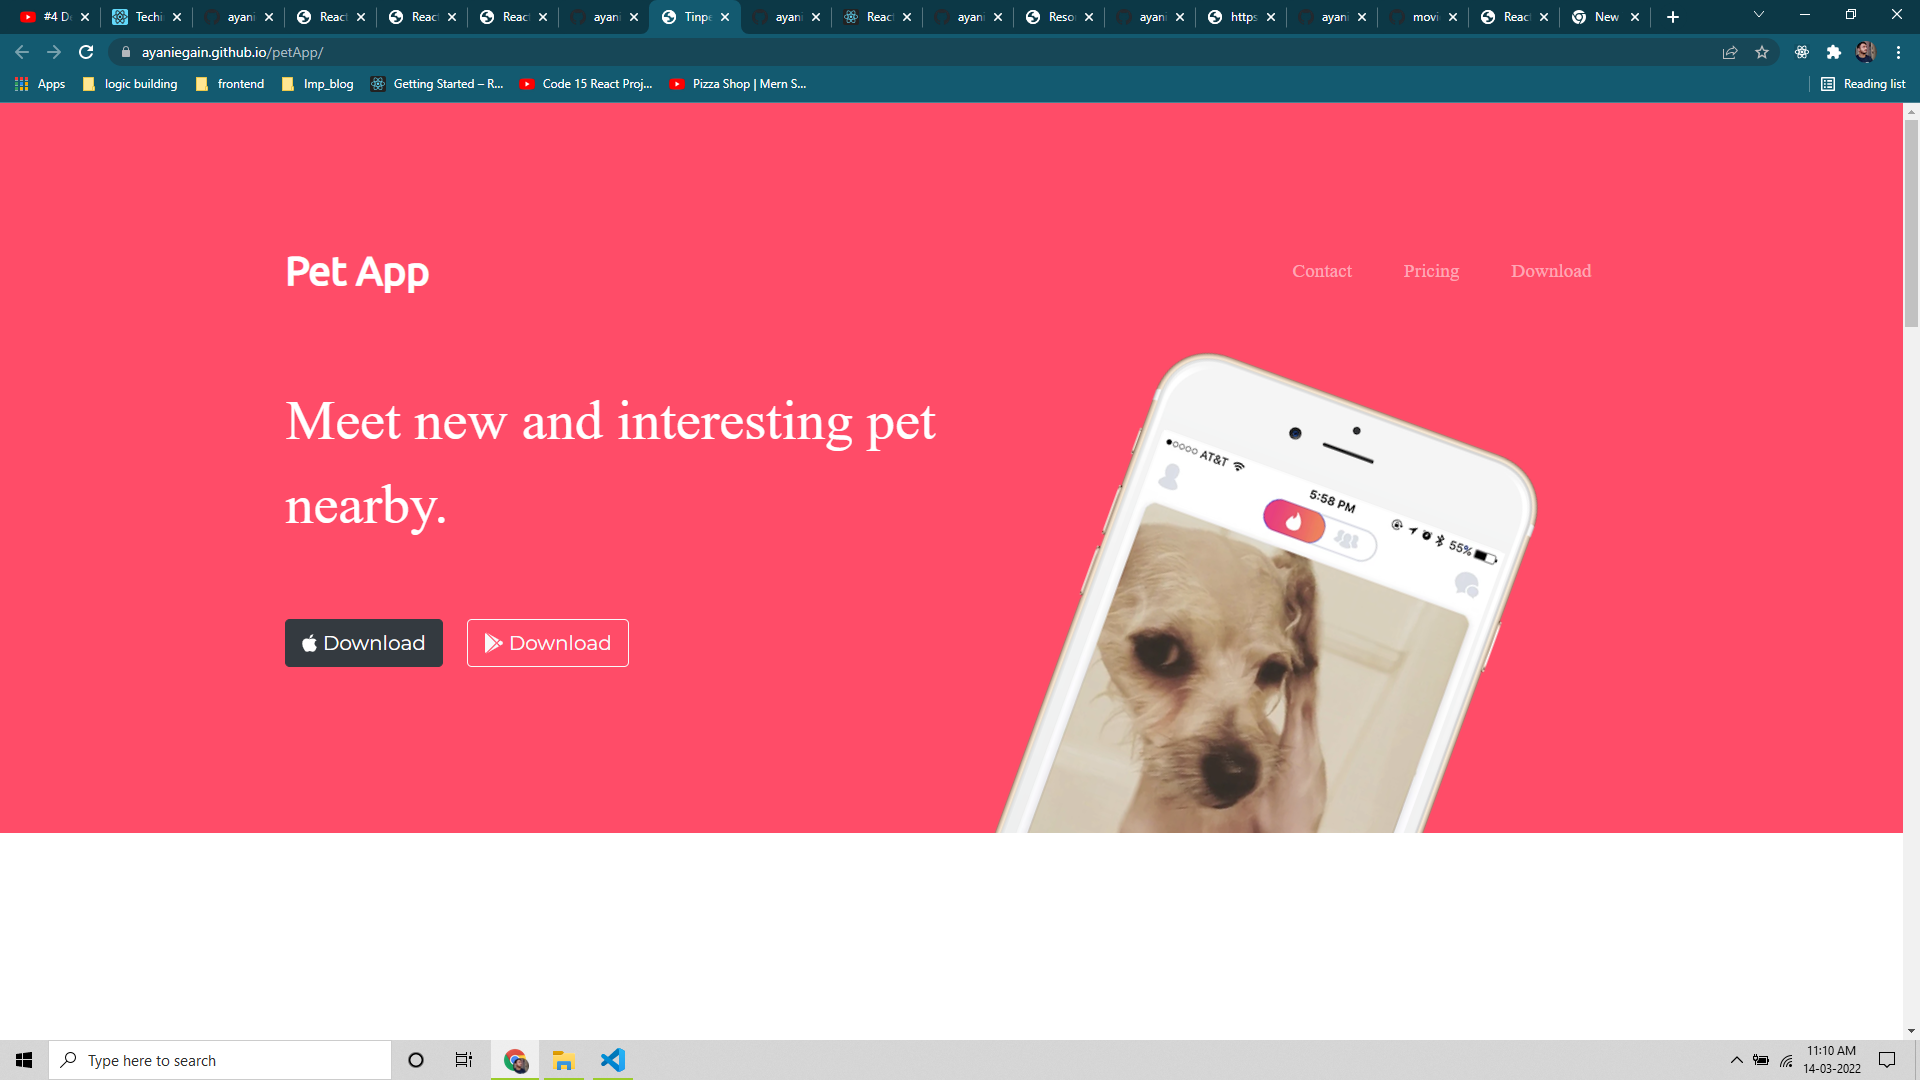The width and height of the screenshot is (1920, 1080).
Task: Click the Chrome profile avatar
Action: (x=1867, y=52)
